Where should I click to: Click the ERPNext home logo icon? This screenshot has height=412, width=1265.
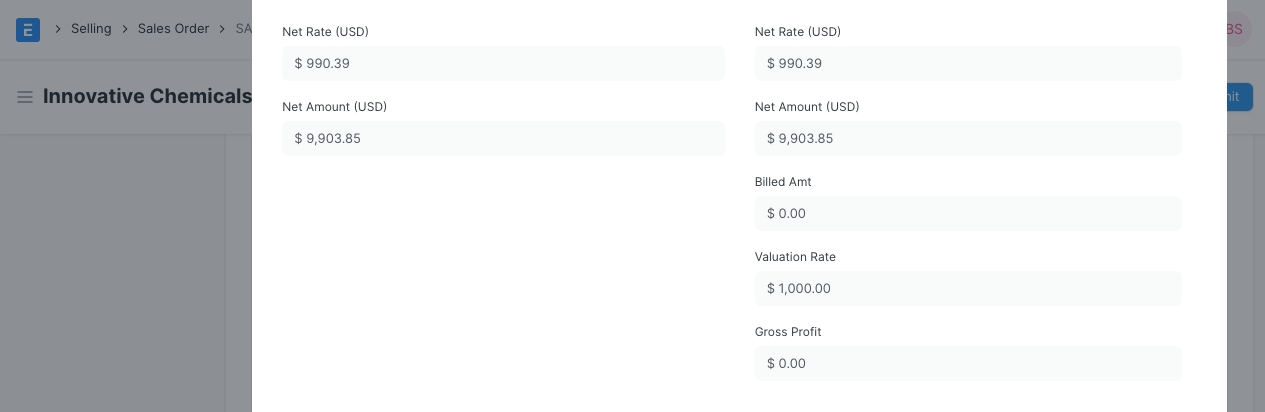coord(28,30)
